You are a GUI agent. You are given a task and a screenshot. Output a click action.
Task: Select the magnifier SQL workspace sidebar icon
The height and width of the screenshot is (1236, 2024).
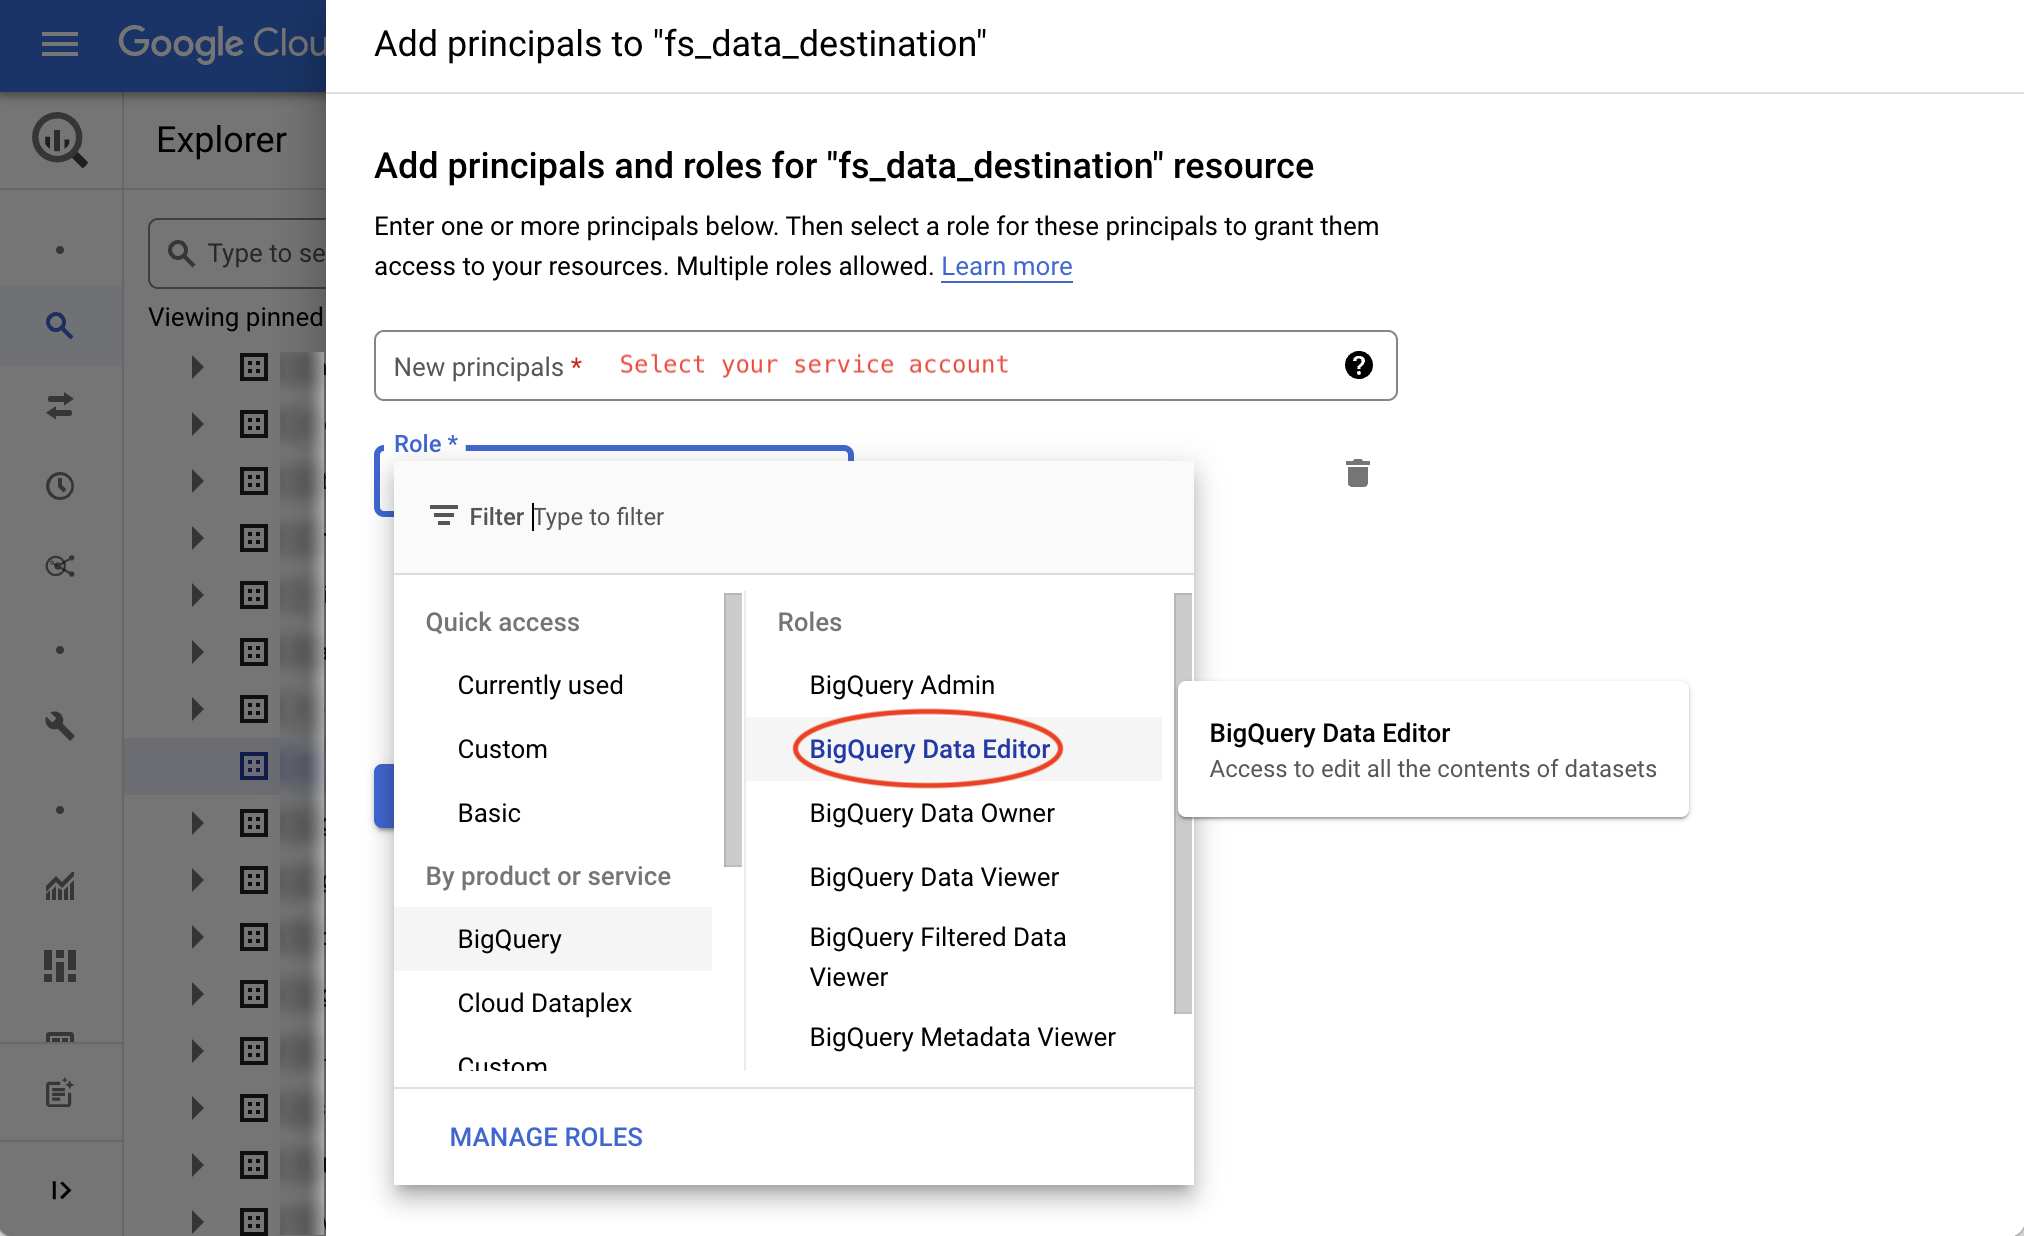[x=60, y=325]
